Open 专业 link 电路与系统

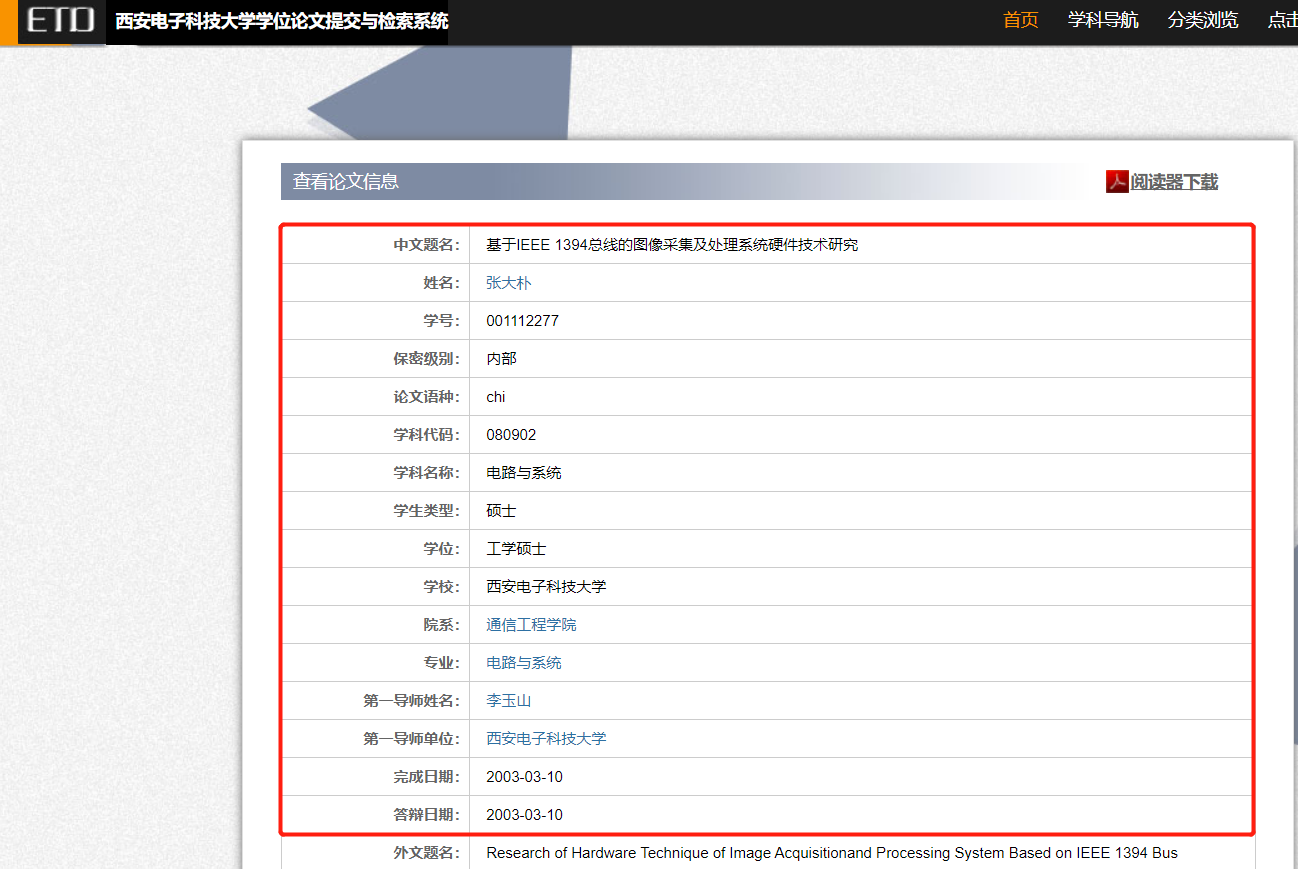(524, 663)
